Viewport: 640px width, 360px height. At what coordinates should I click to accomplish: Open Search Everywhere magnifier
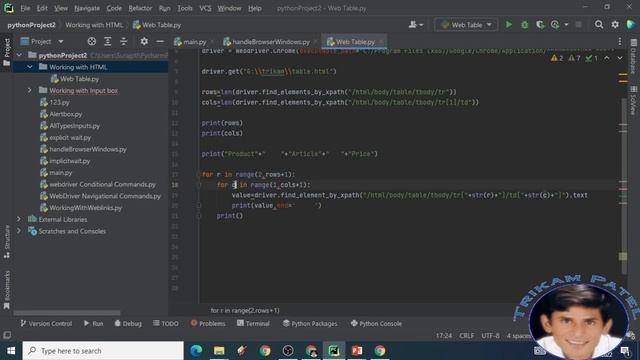(x=599, y=25)
